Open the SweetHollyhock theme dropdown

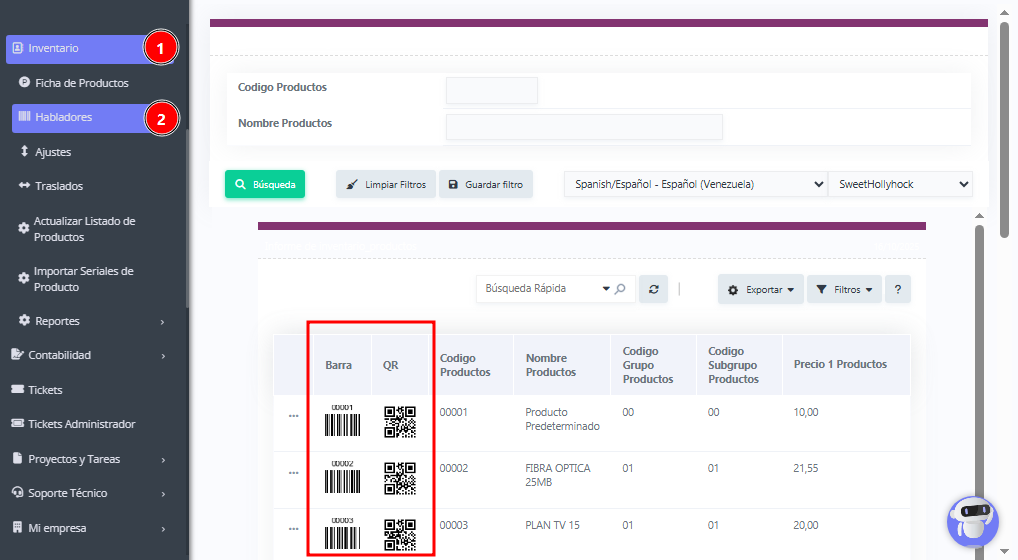tap(900, 184)
